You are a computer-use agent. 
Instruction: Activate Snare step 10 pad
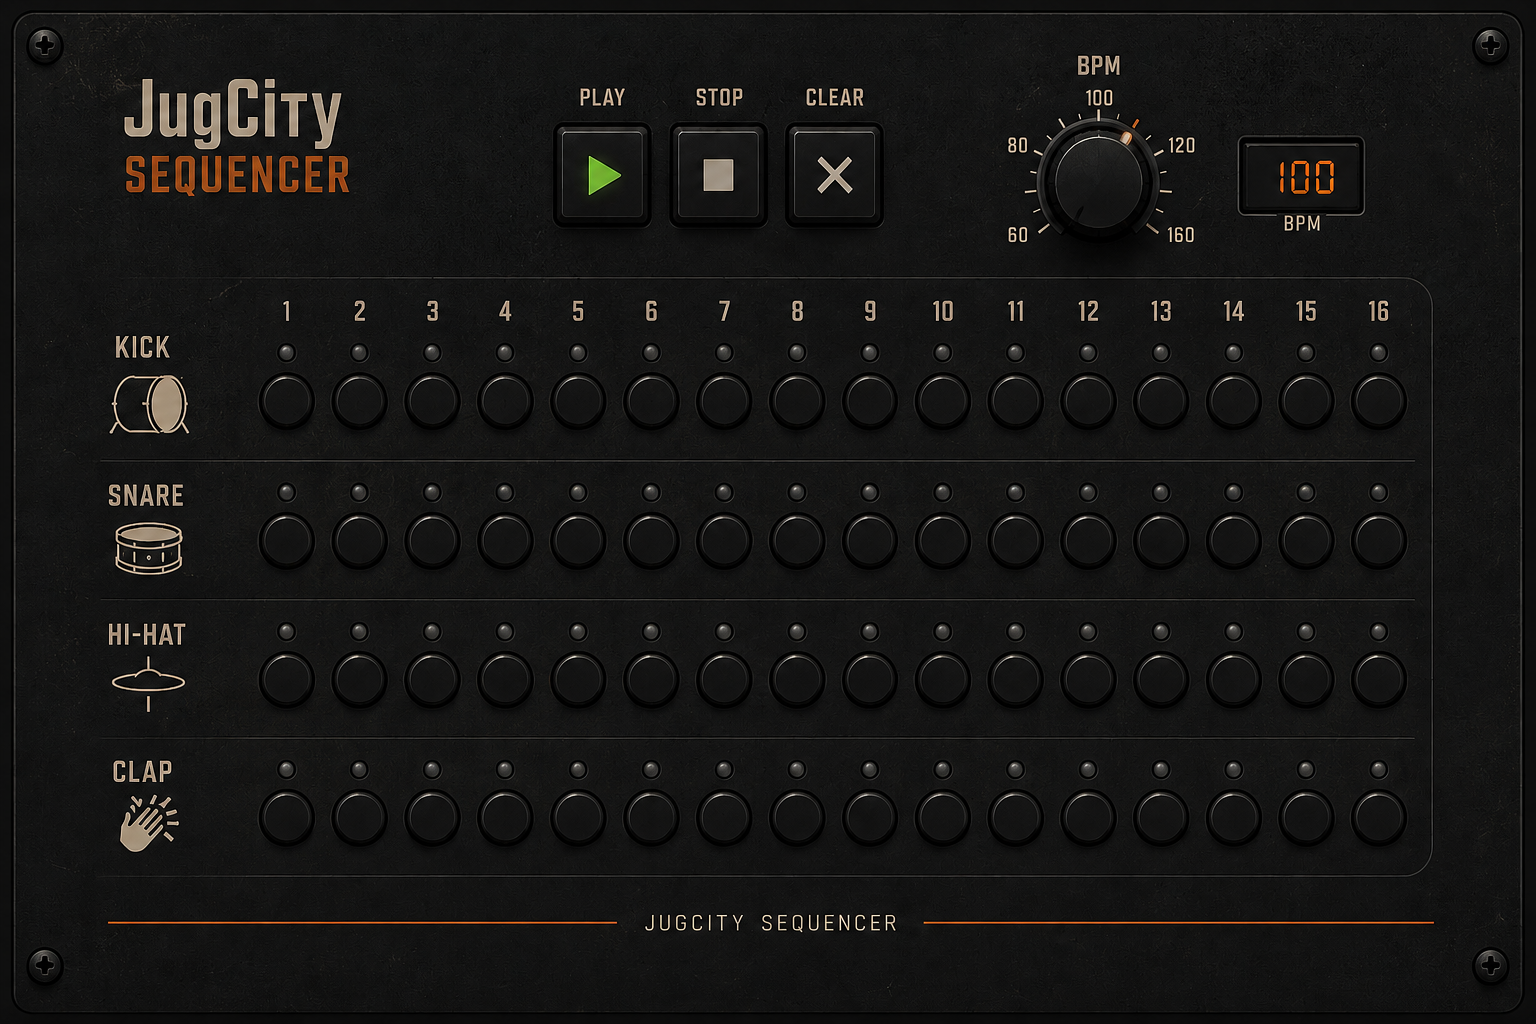click(x=943, y=540)
